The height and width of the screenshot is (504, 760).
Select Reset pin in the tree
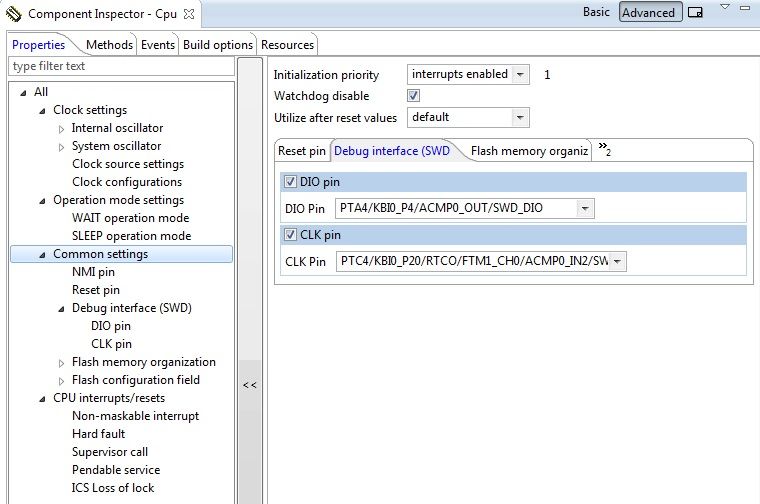pos(95,289)
